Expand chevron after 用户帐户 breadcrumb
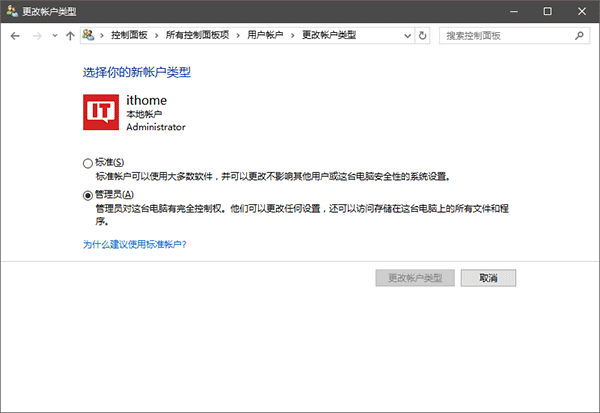This screenshot has height=413, width=600. tap(293, 36)
